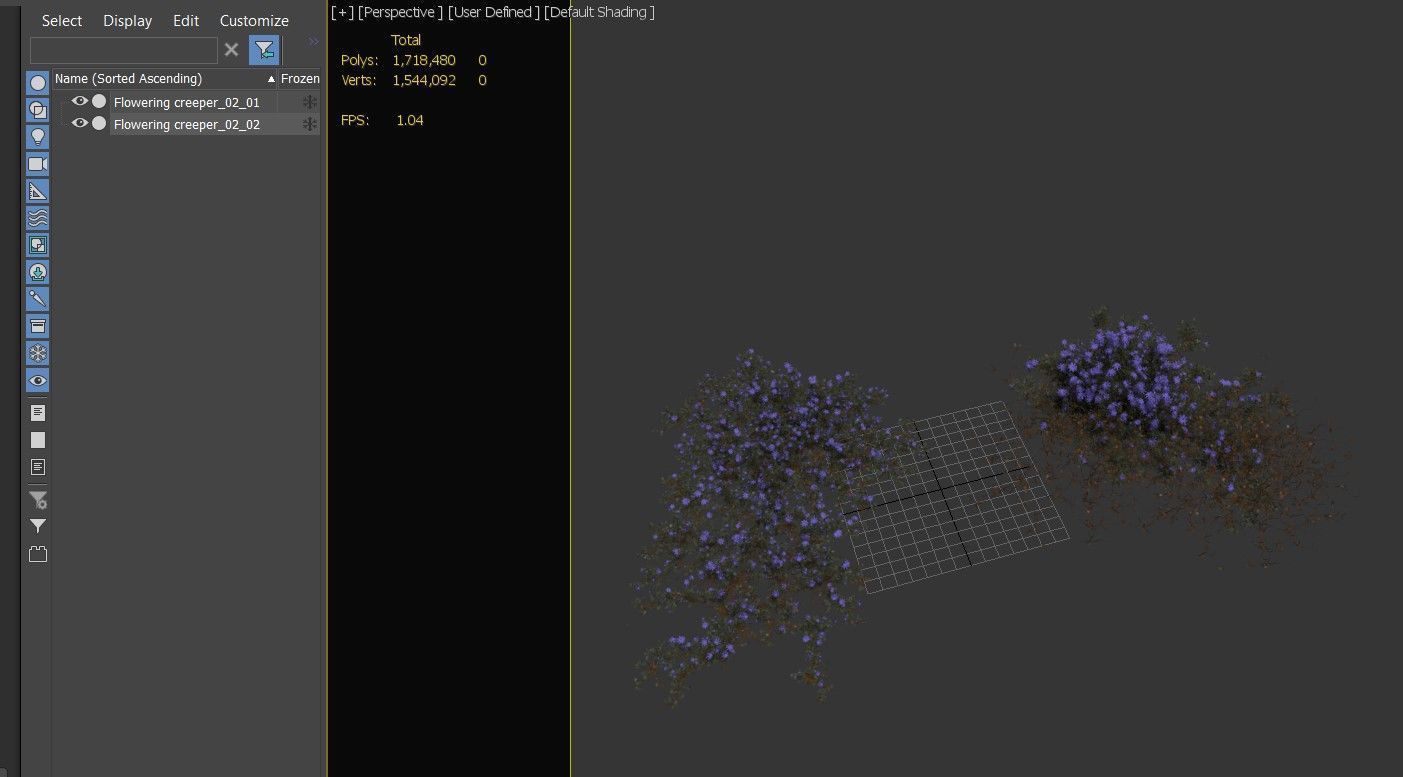The image size is (1403, 777).
Task: Open the [User Defined] viewport menu
Action: point(494,12)
